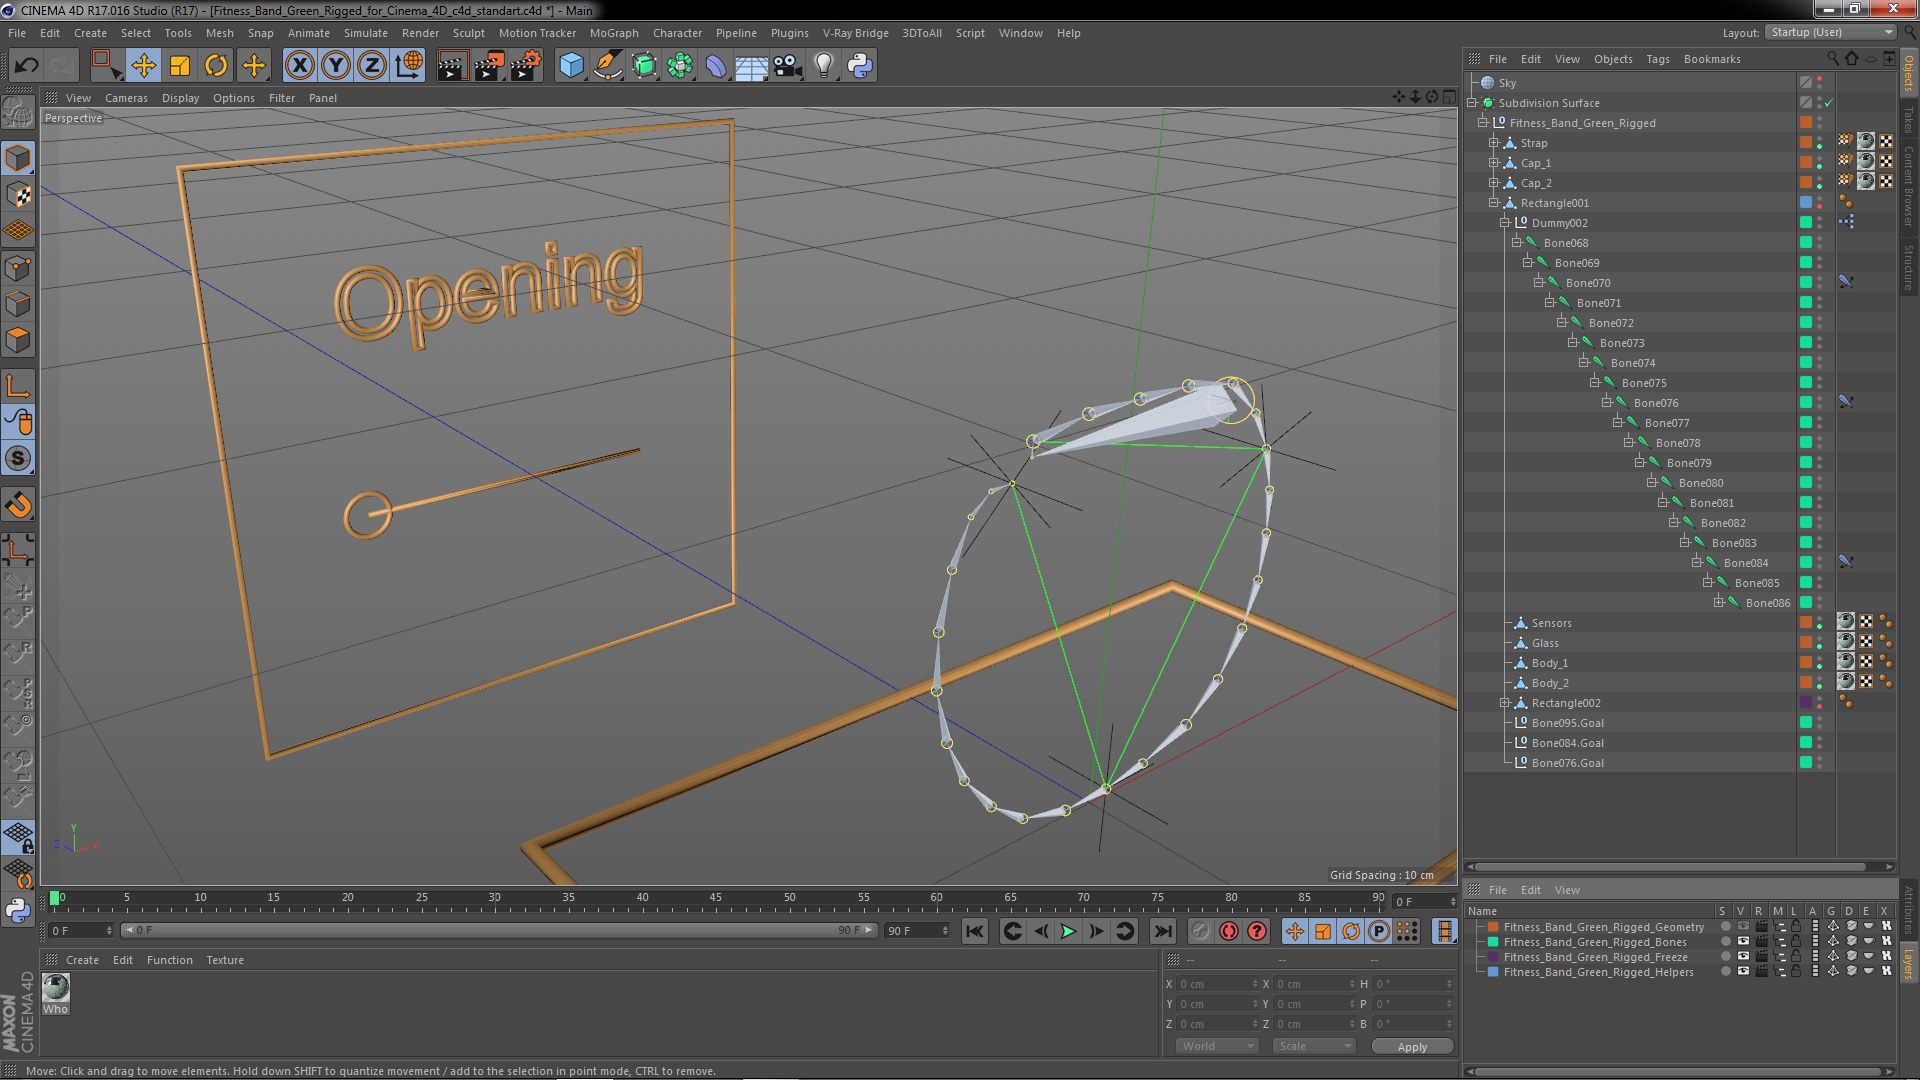
Task: Open Object Manager Tags menu
Action: pyautogui.click(x=1658, y=59)
